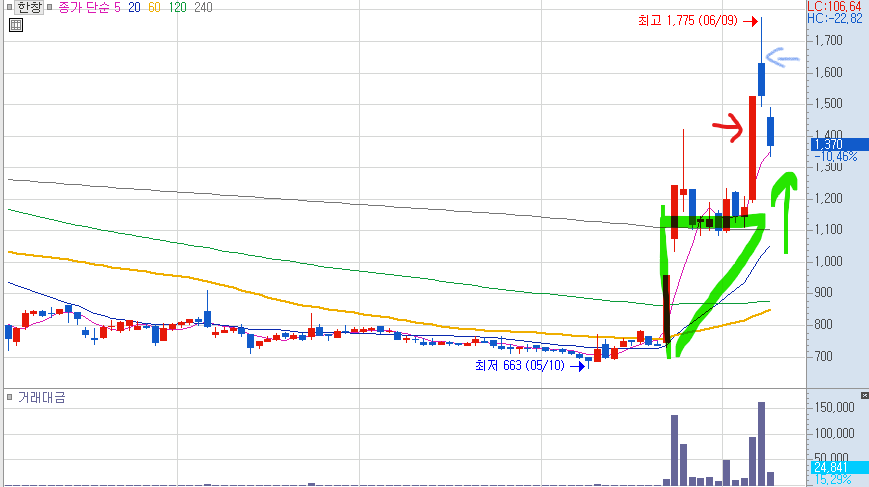
Task: Click the 1,200 price axis label
Action: pos(828,198)
